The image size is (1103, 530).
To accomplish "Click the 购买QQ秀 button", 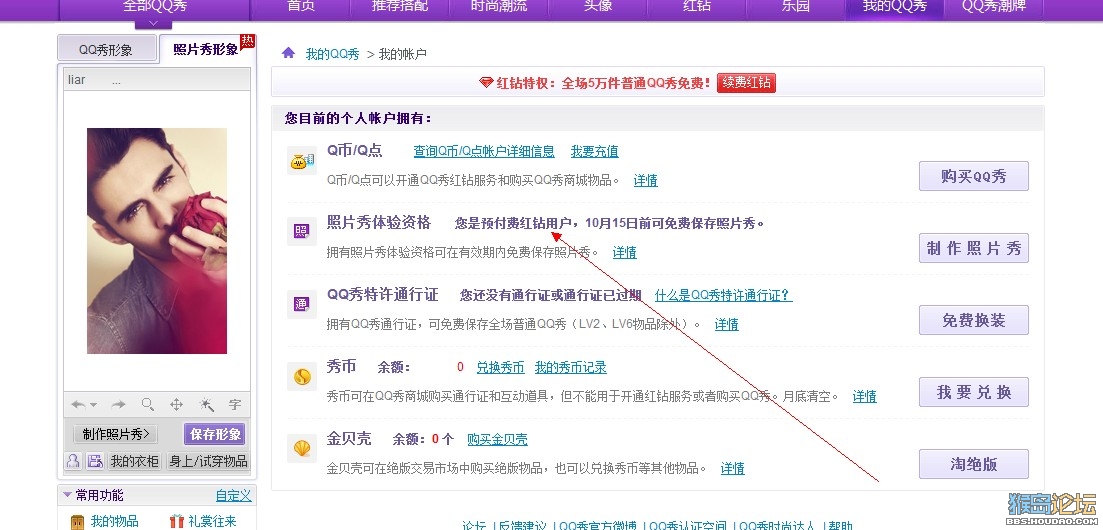I will [974, 176].
